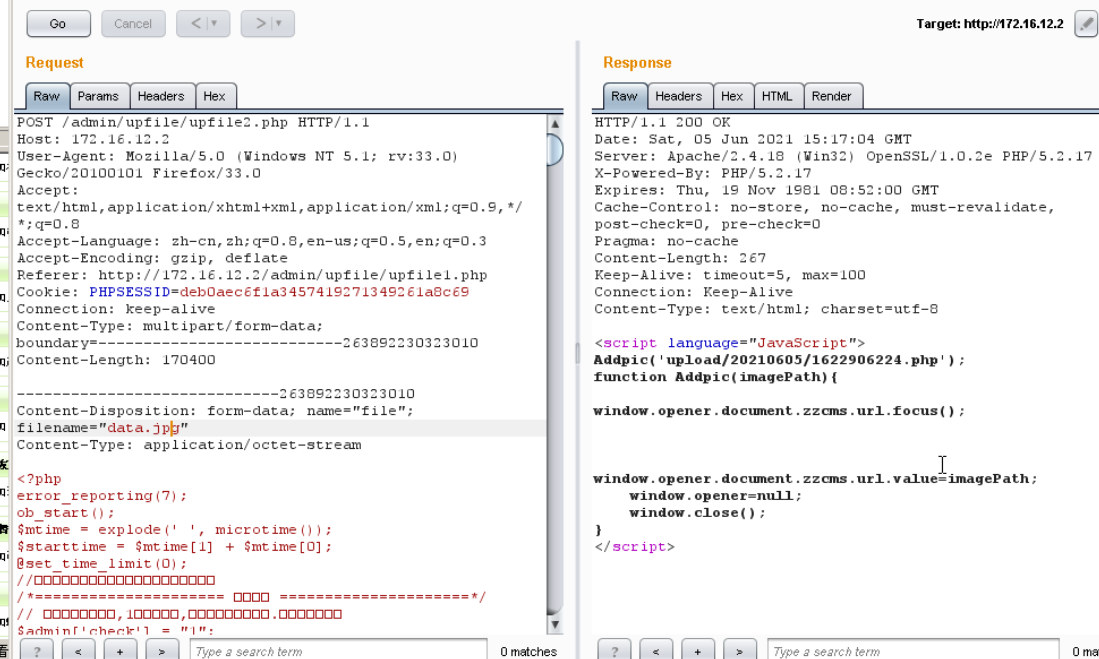Viewport: 1099px width, 659px height.
Task: Click the Go button to send request
Action: point(58,24)
